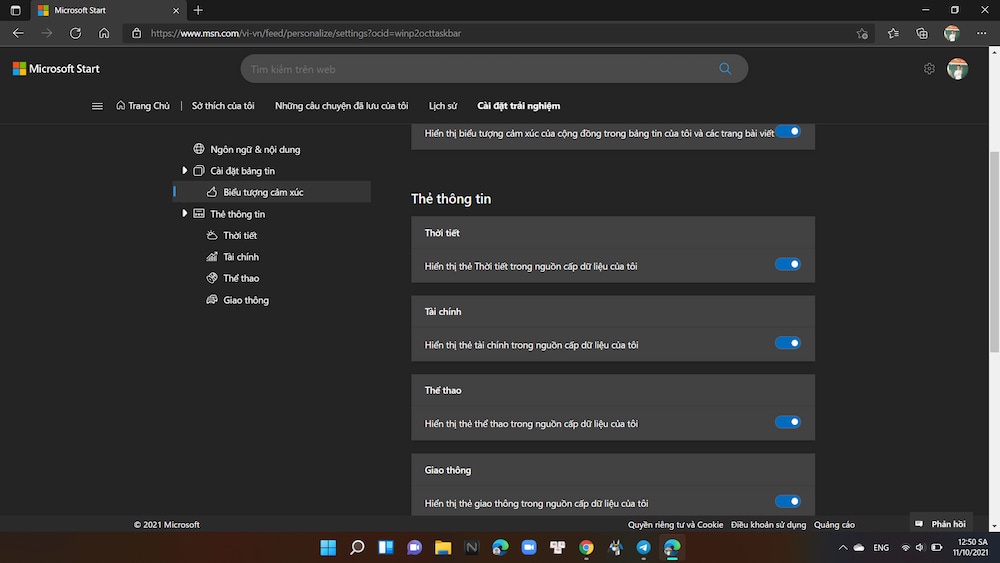
Task: Switch off the Giao thông card toggle
Action: tap(788, 502)
